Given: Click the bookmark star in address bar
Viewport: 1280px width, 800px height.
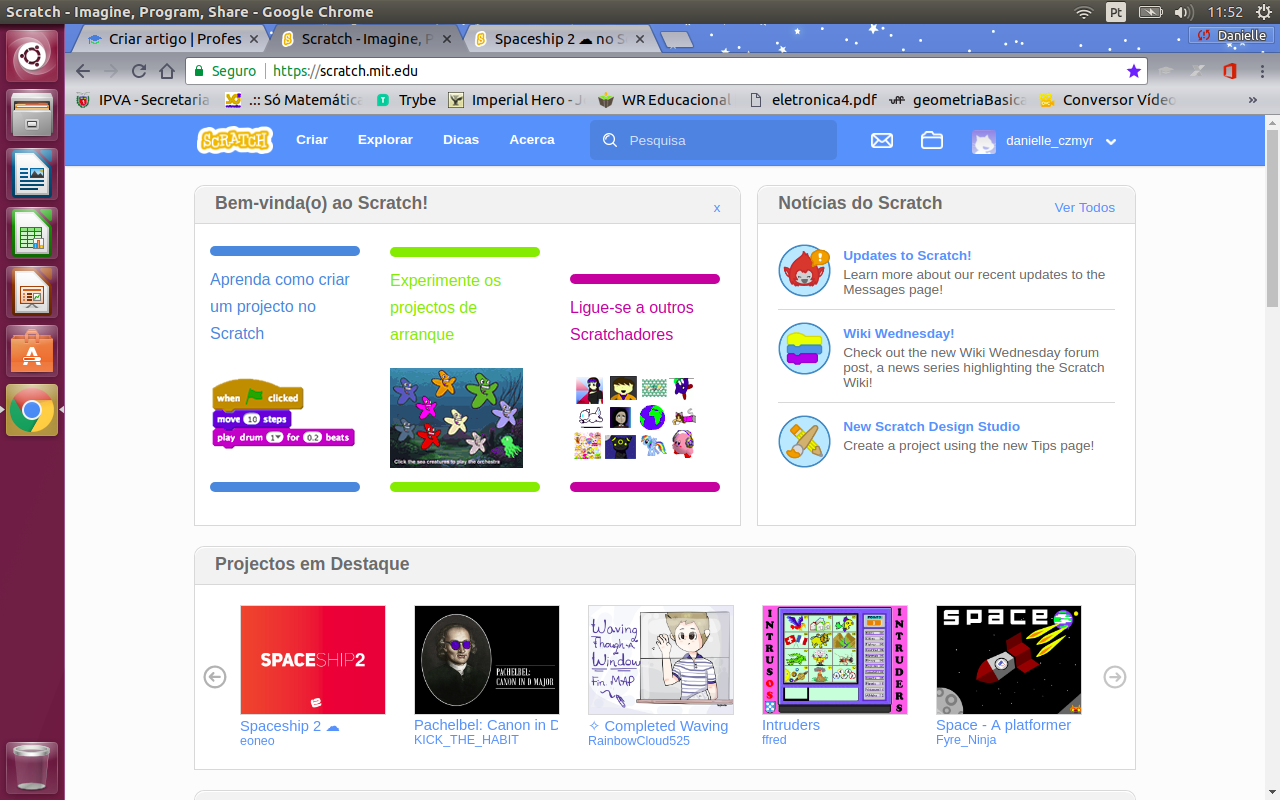Looking at the screenshot, I should tap(1133, 71).
